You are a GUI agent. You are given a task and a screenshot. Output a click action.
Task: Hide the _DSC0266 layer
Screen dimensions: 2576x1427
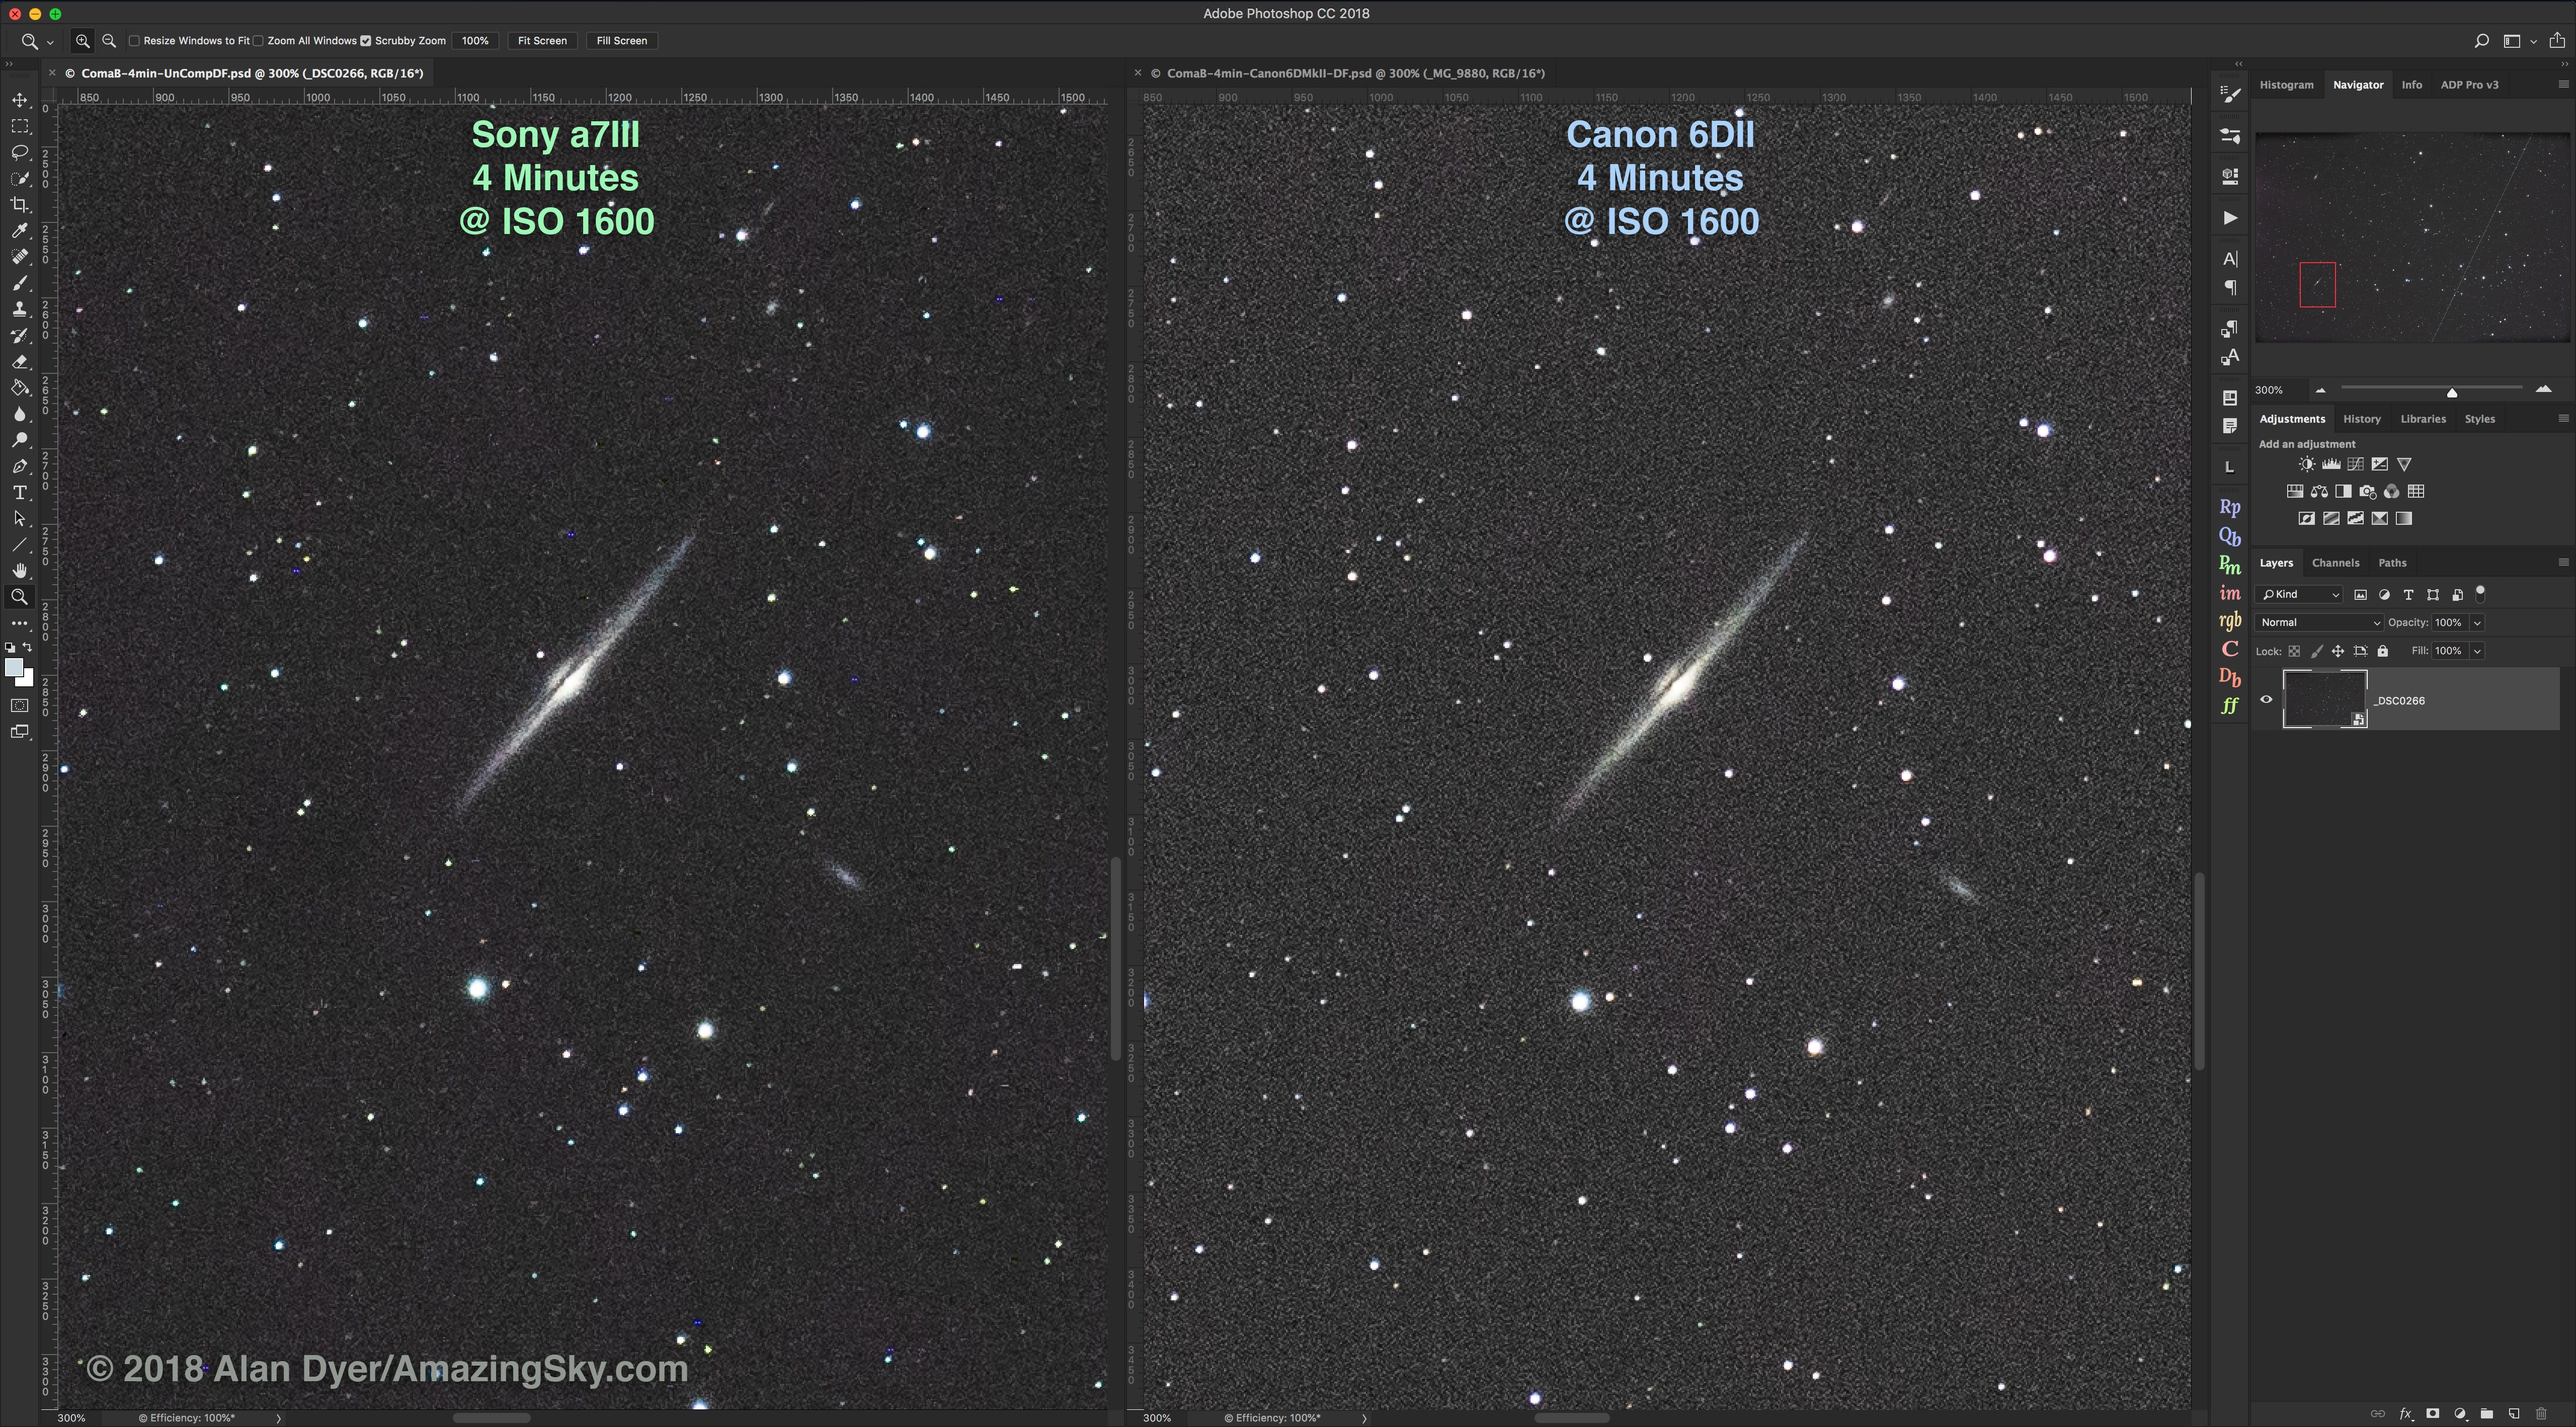(2267, 699)
